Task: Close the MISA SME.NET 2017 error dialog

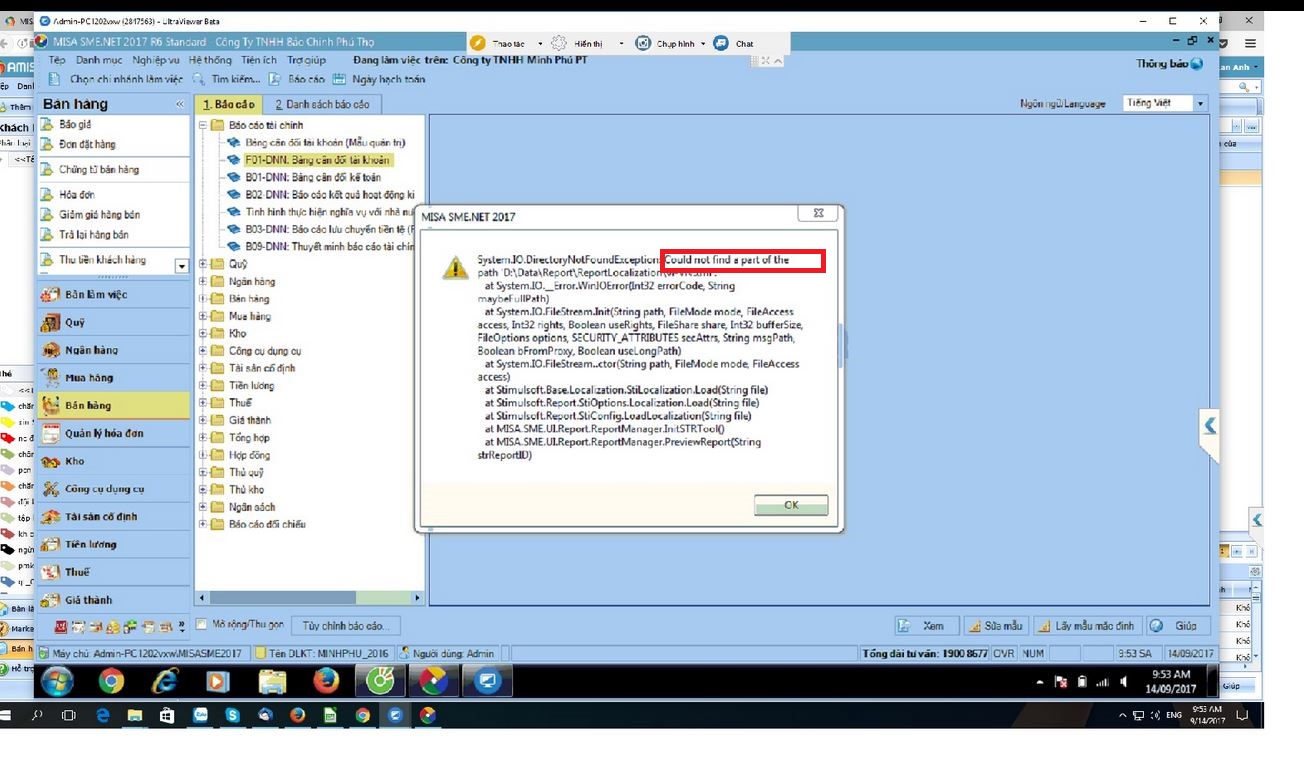Action: click(817, 213)
